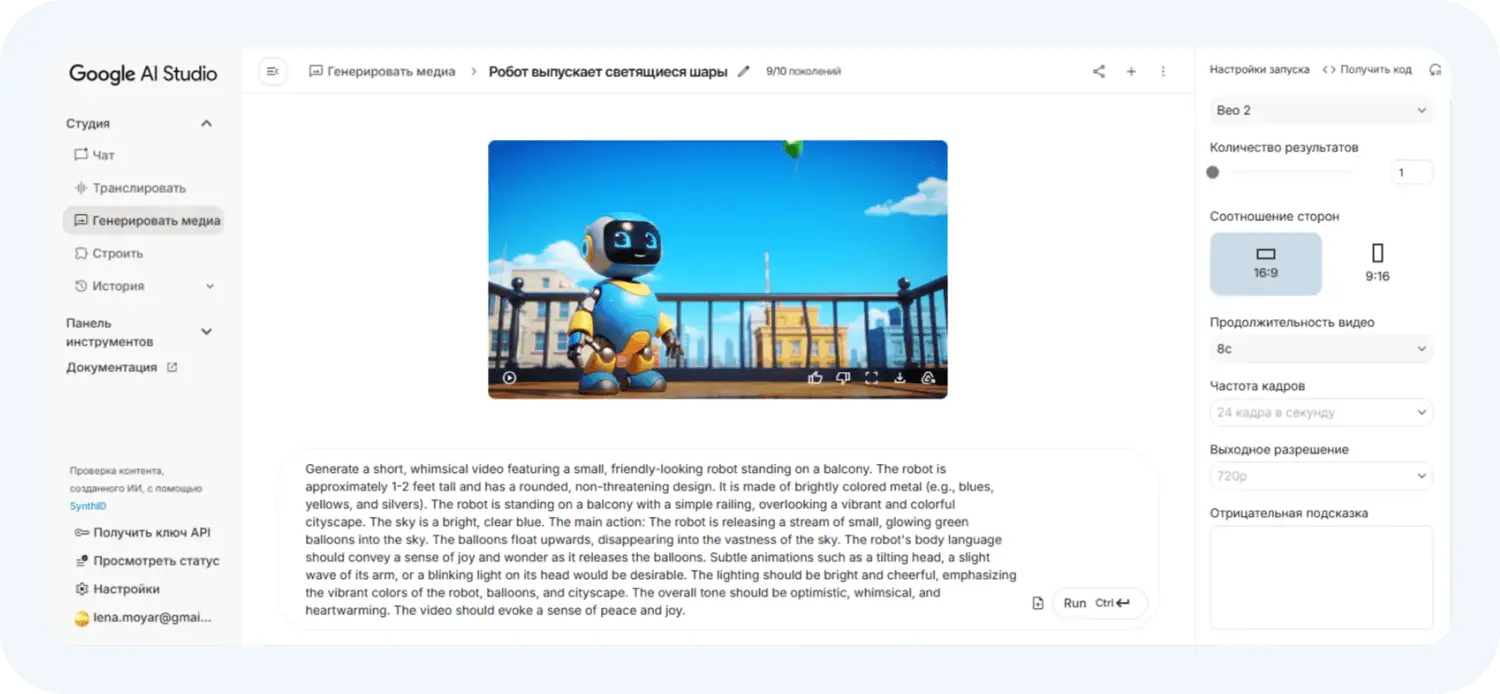Click Настройки запуска tab
Image resolution: width=1500 pixels, height=694 pixels.
pyautogui.click(x=1259, y=70)
